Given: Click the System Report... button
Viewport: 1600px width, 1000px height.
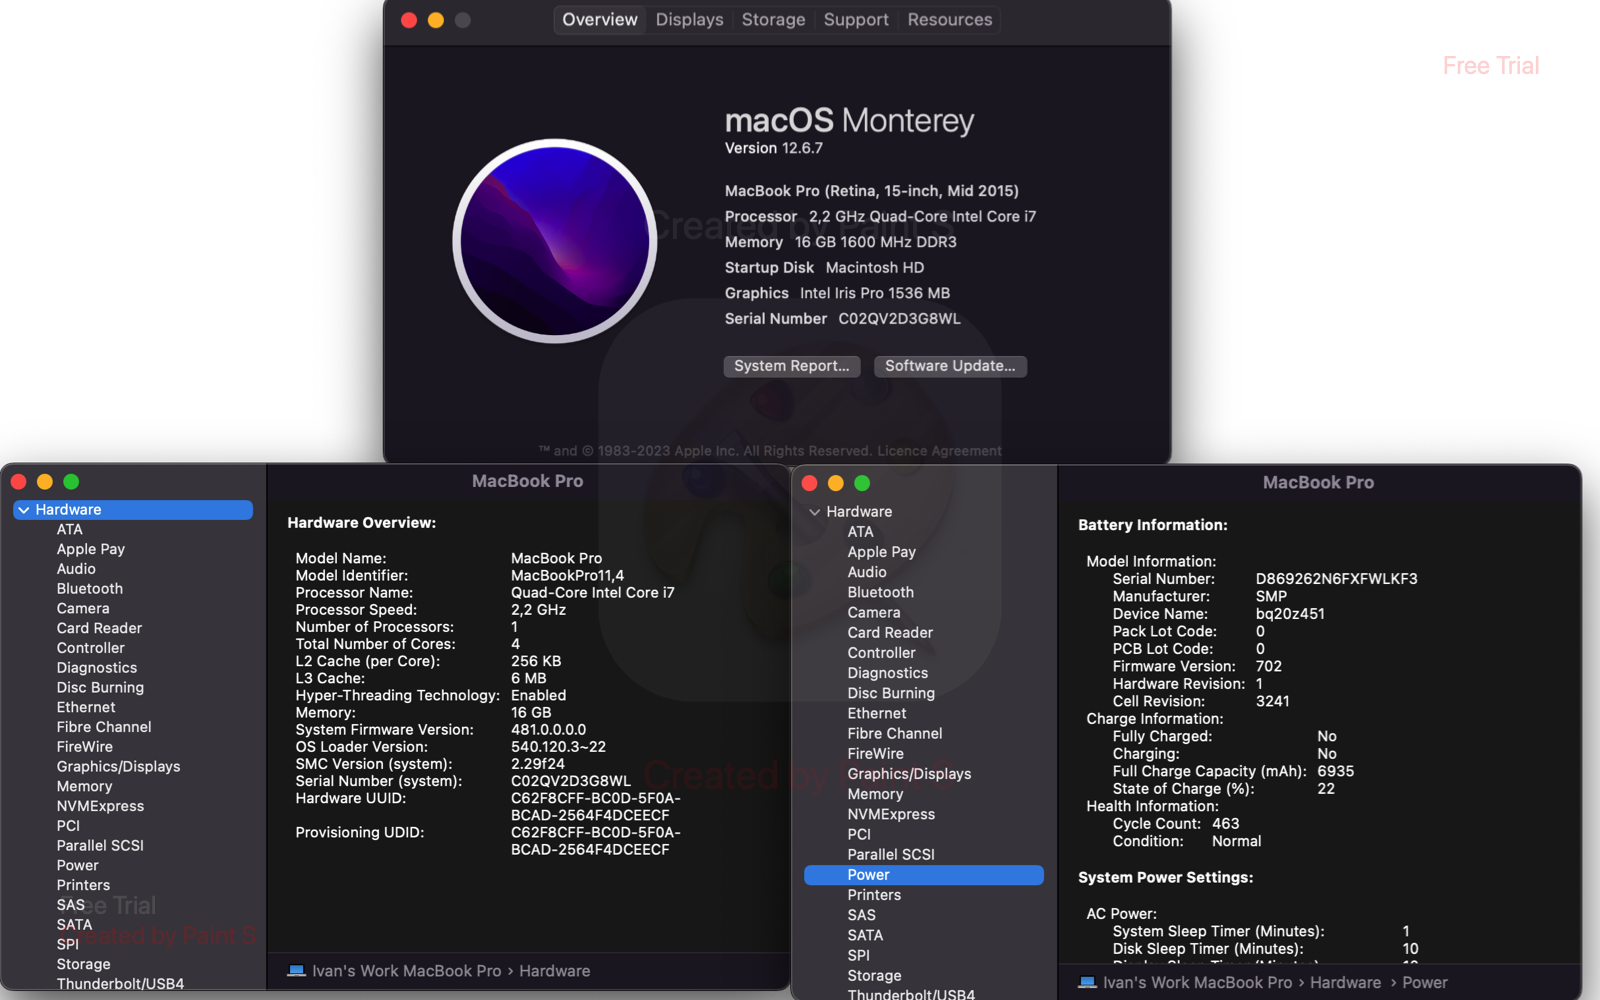Looking at the screenshot, I should (791, 366).
